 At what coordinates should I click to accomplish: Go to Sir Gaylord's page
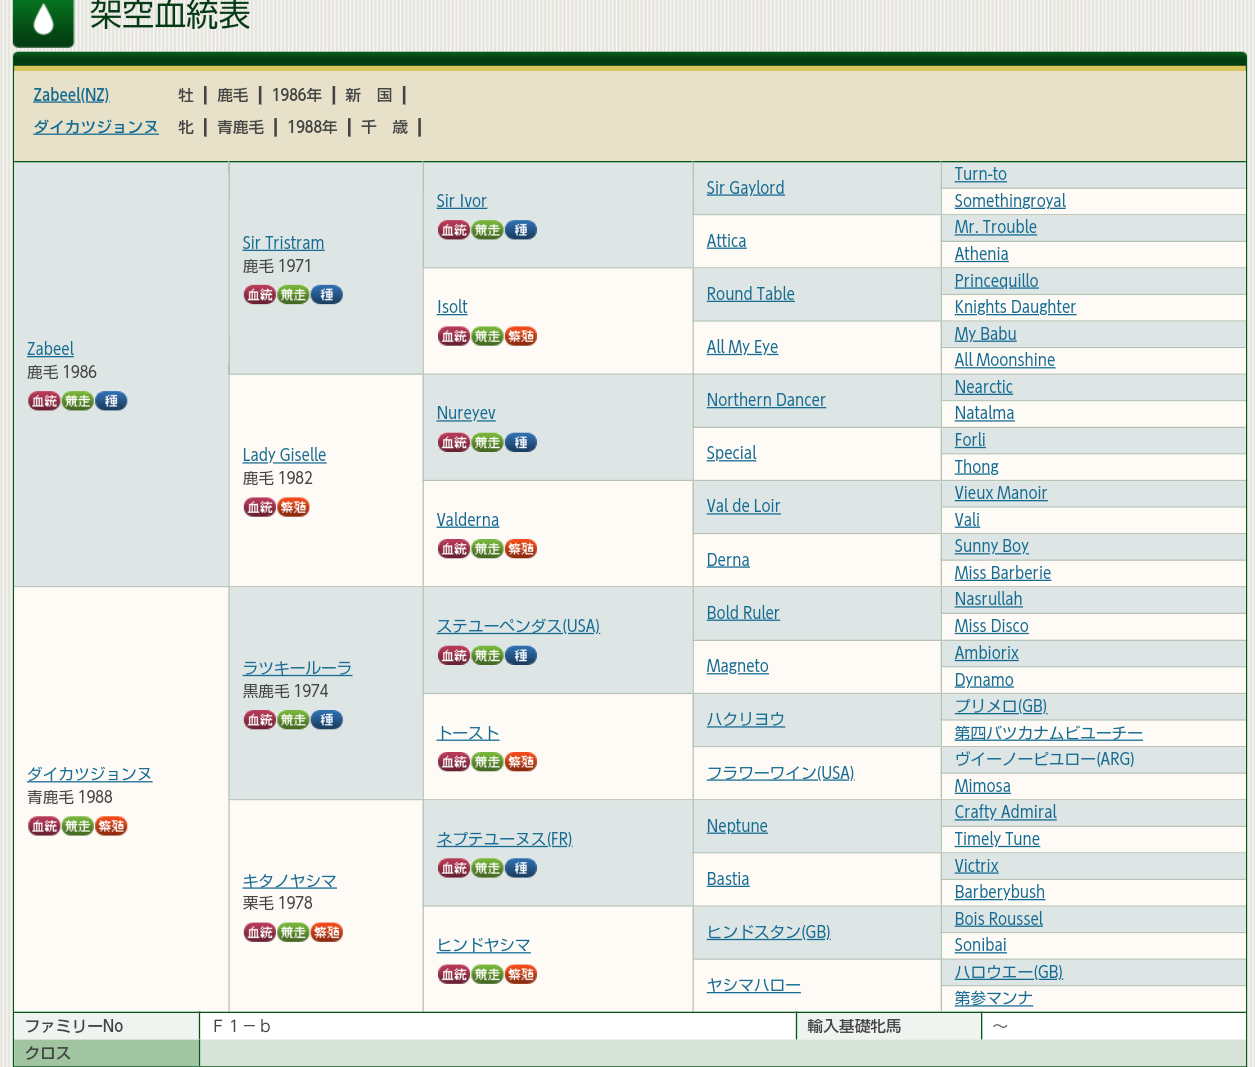(745, 188)
